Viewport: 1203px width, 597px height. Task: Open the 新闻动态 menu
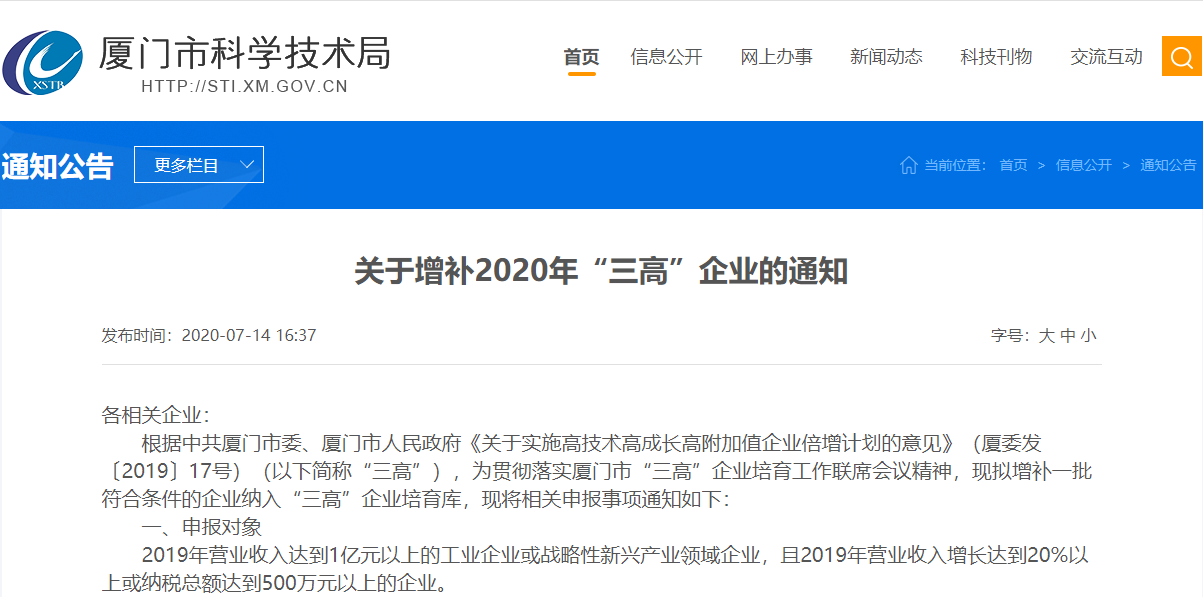point(887,57)
